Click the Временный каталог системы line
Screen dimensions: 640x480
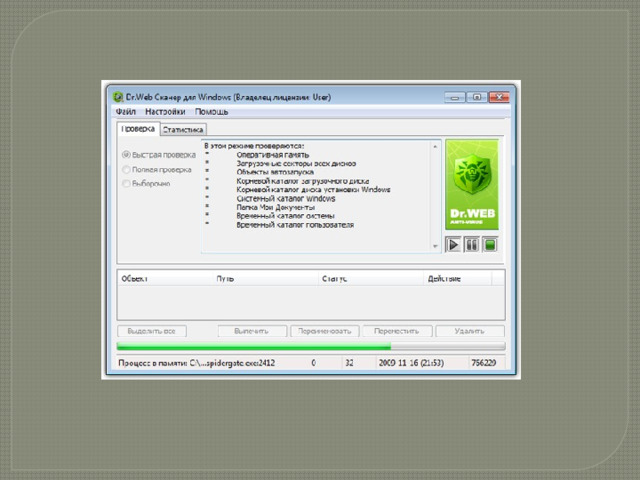[x=285, y=216]
